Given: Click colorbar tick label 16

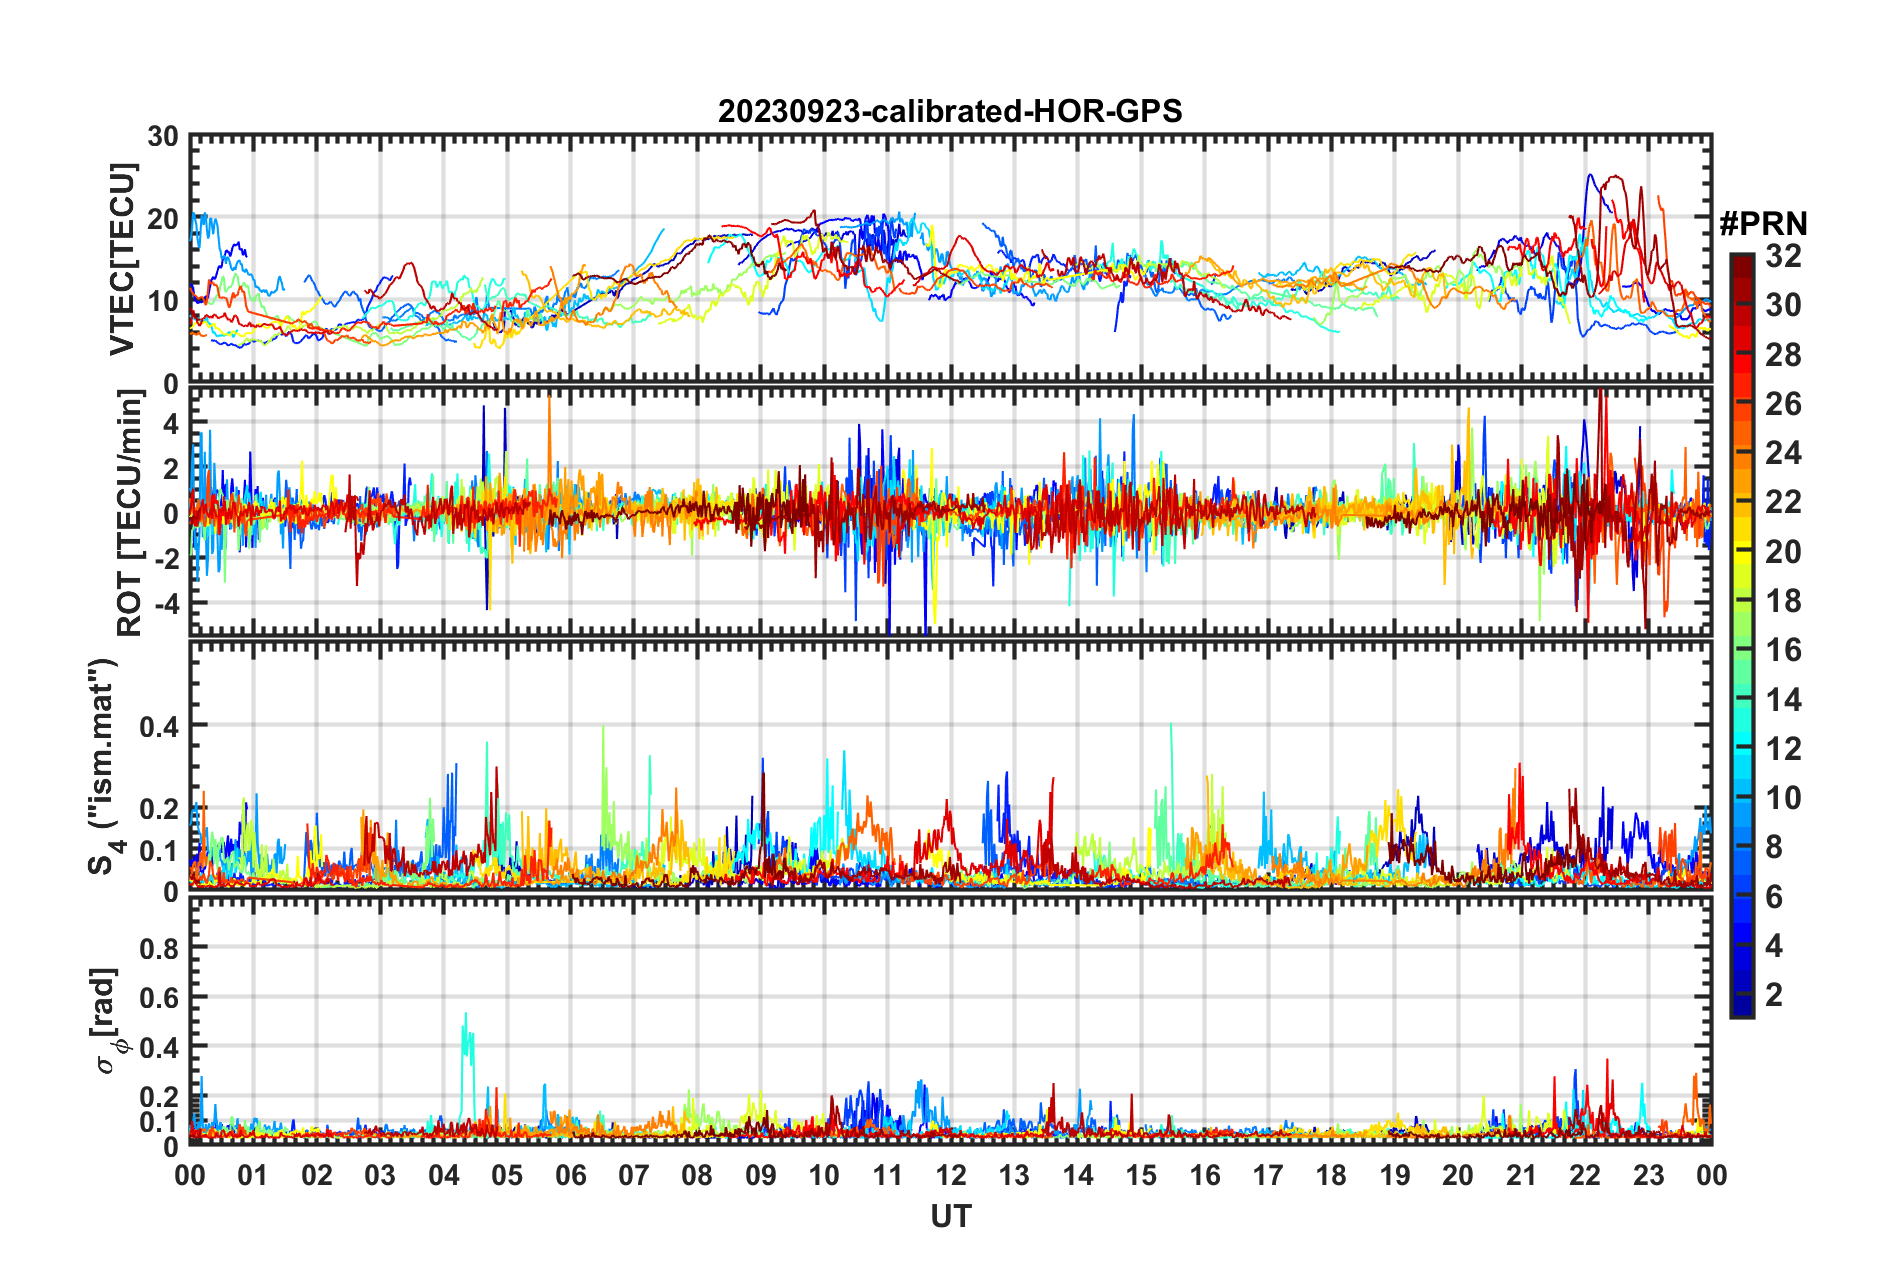Looking at the screenshot, I should click(1783, 650).
